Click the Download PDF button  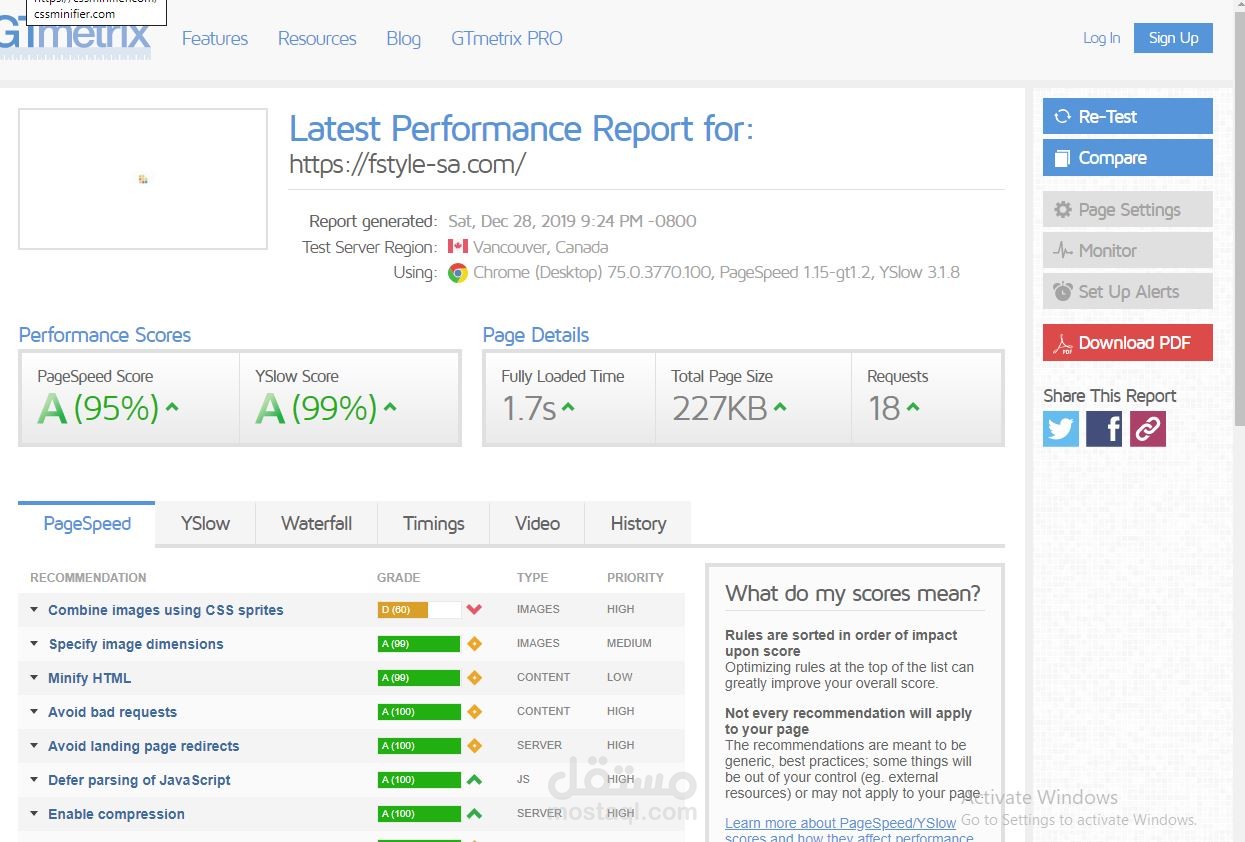[x=1127, y=343]
